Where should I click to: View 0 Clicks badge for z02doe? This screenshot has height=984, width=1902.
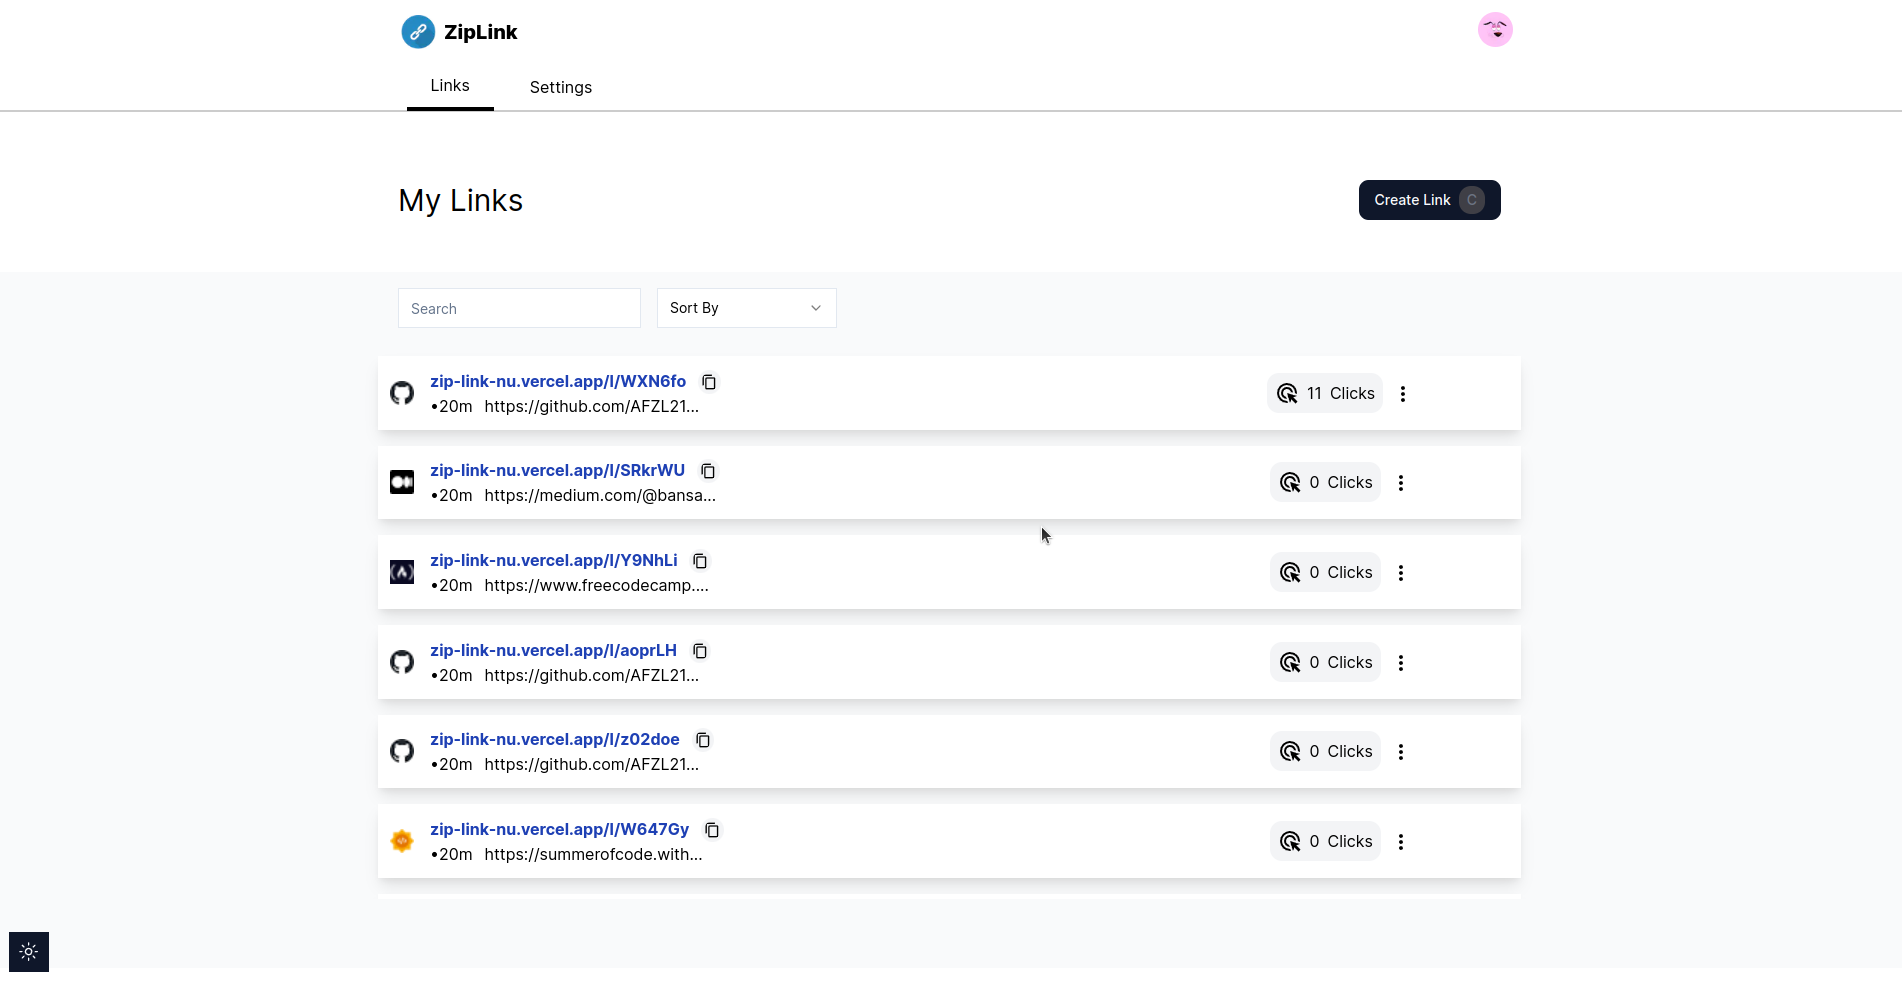pyautogui.click(x=1325, y=751)
